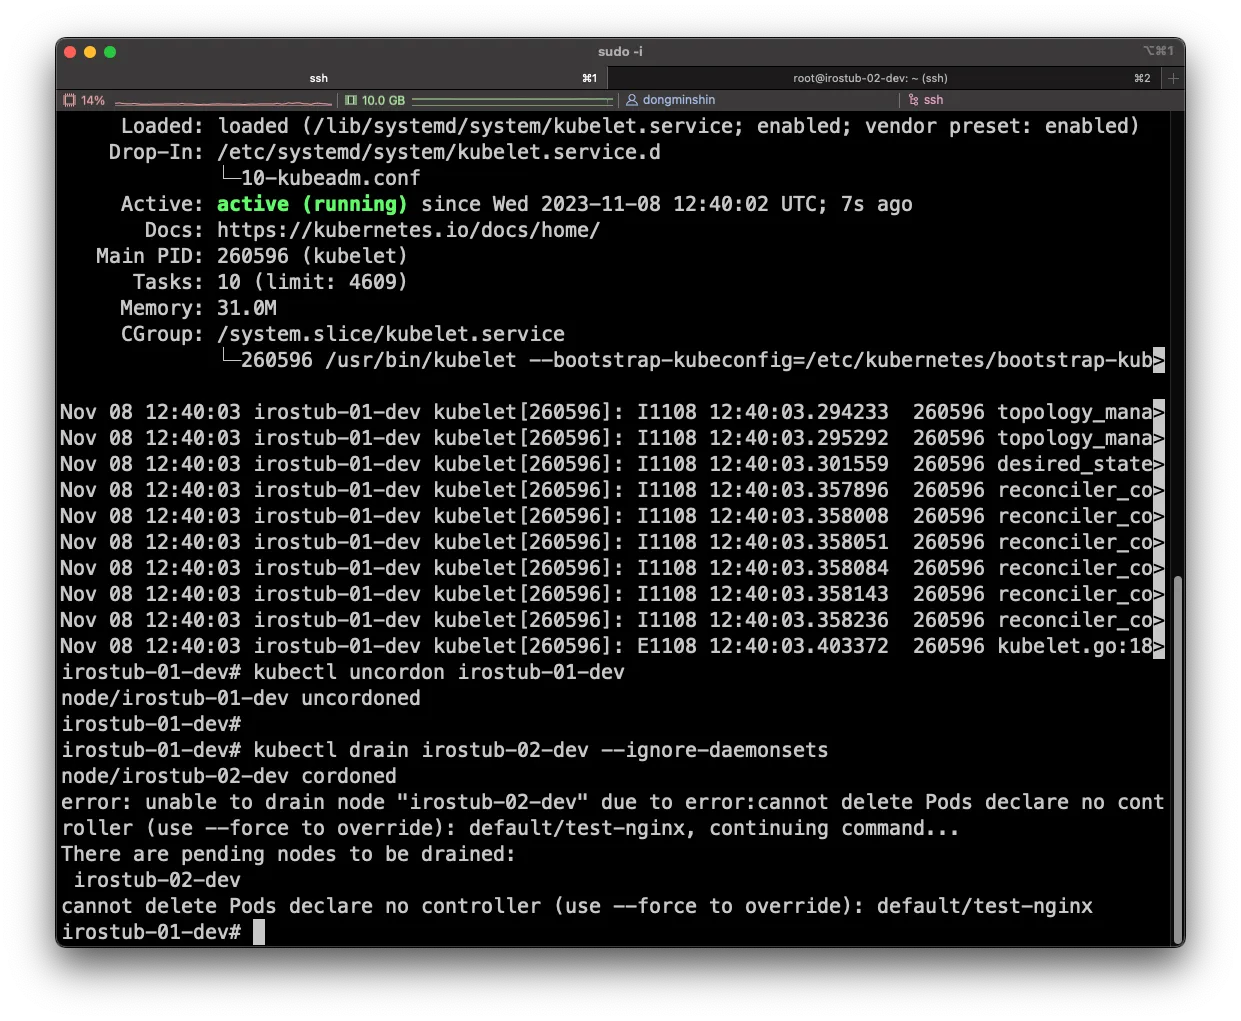Click the cursor at the last prompt

259,932
